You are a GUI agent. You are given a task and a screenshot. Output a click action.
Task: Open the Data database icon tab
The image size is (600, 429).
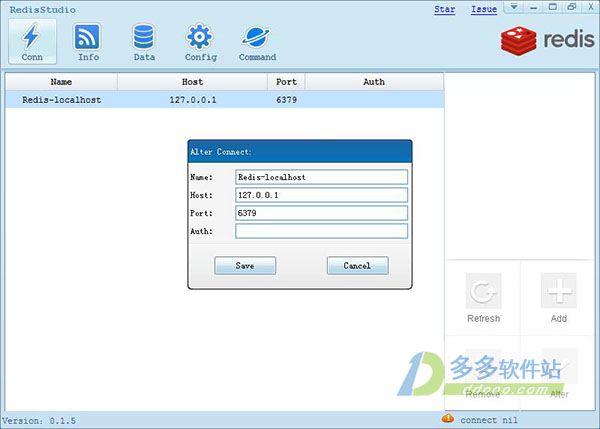coord(144,41)
